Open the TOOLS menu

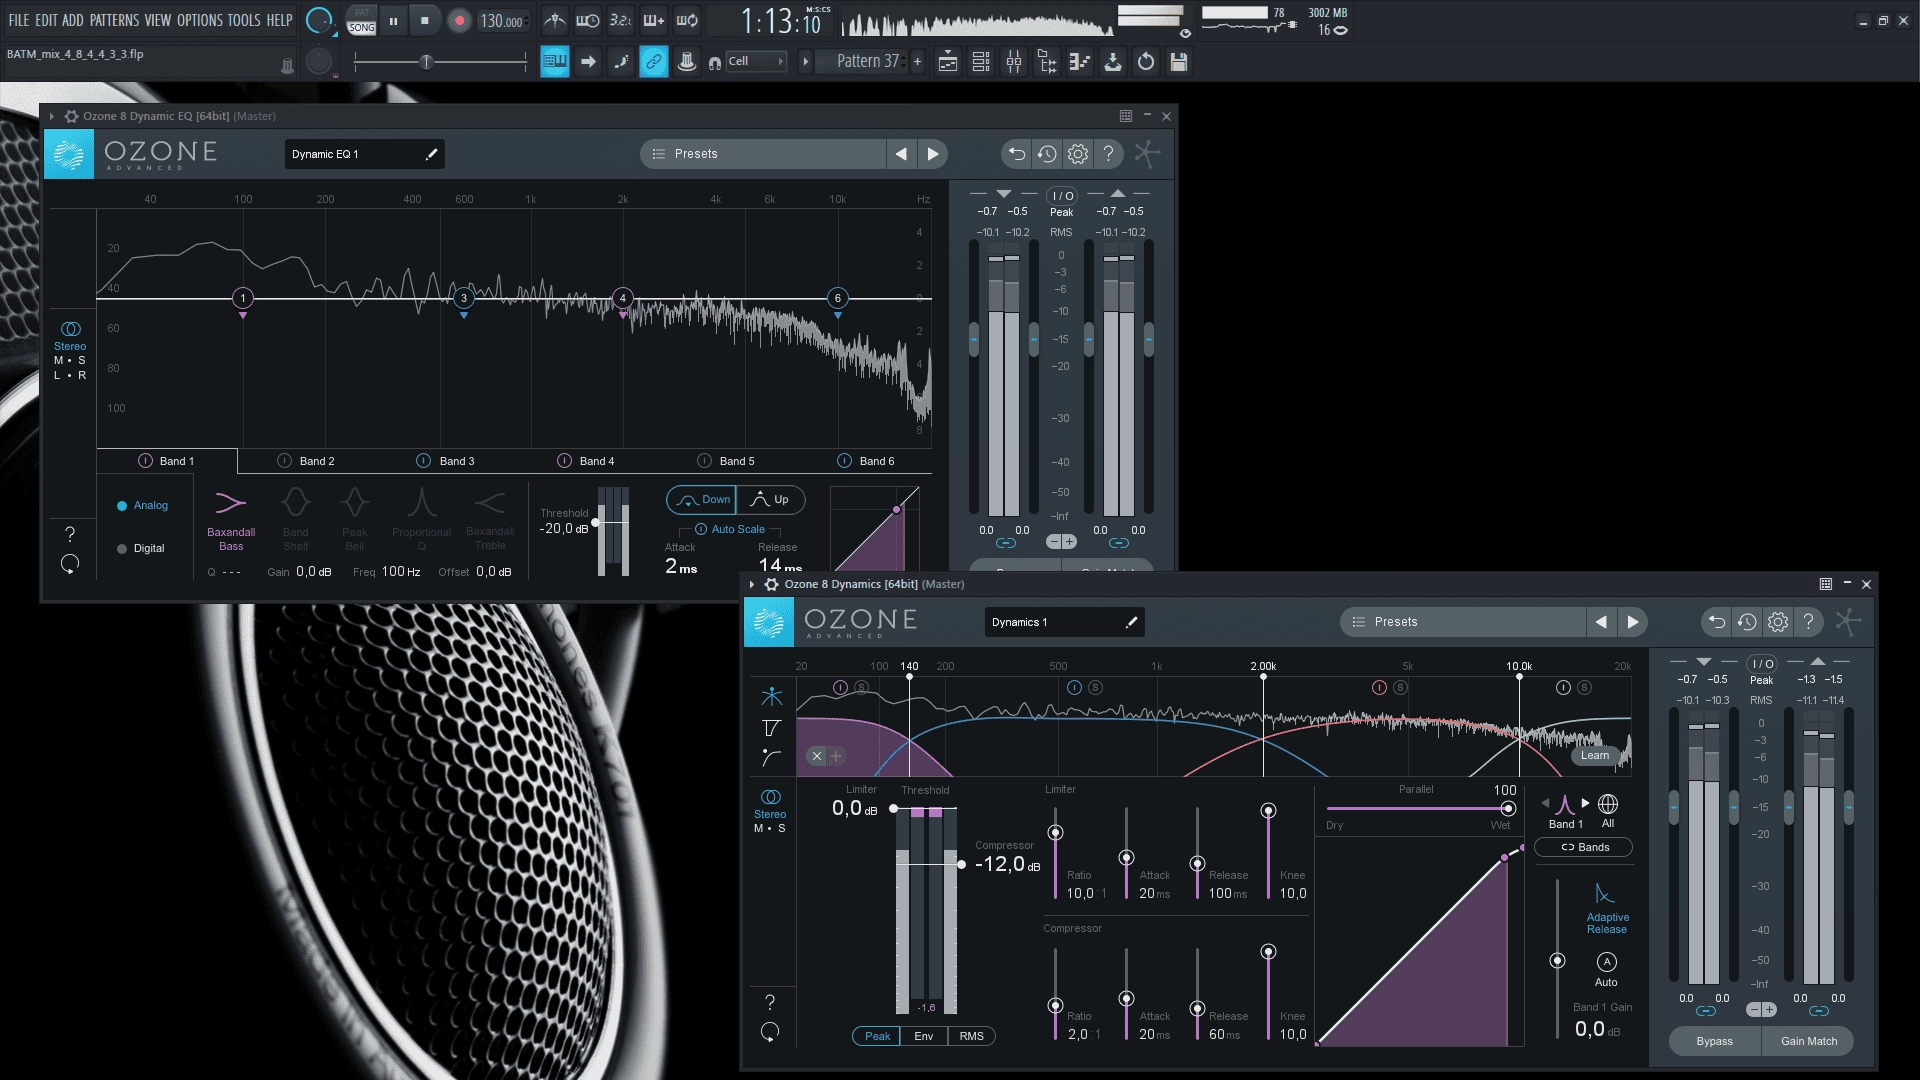pyautogui.click(x=244, y=20)
